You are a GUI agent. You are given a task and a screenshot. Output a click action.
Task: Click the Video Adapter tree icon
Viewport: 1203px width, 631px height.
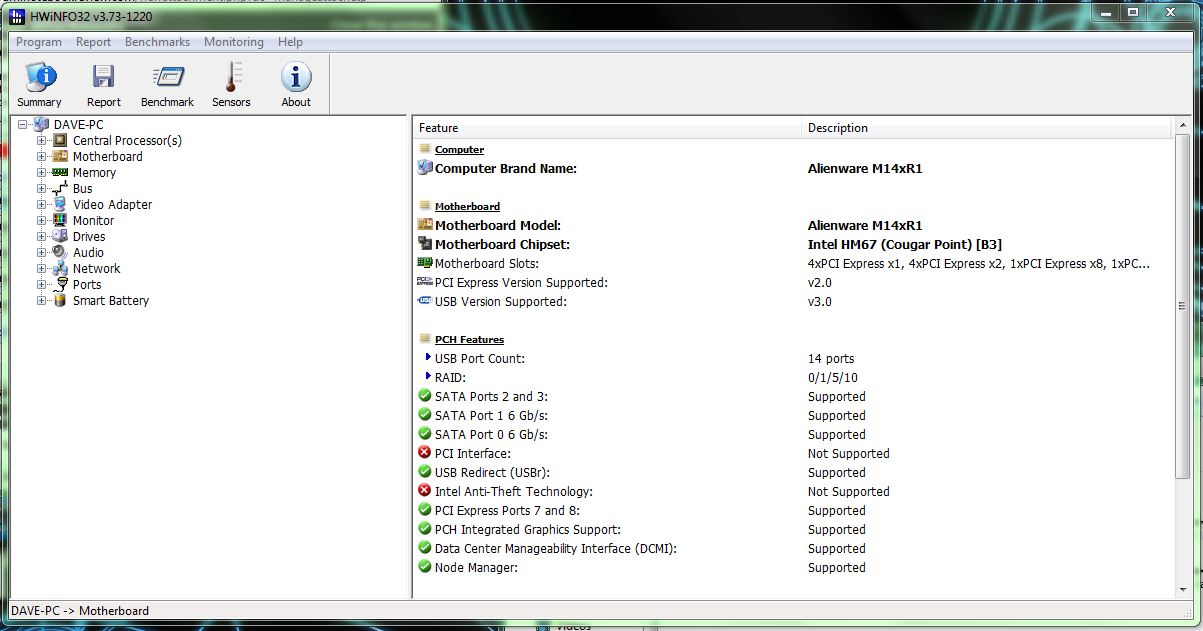tap(60, 205)
